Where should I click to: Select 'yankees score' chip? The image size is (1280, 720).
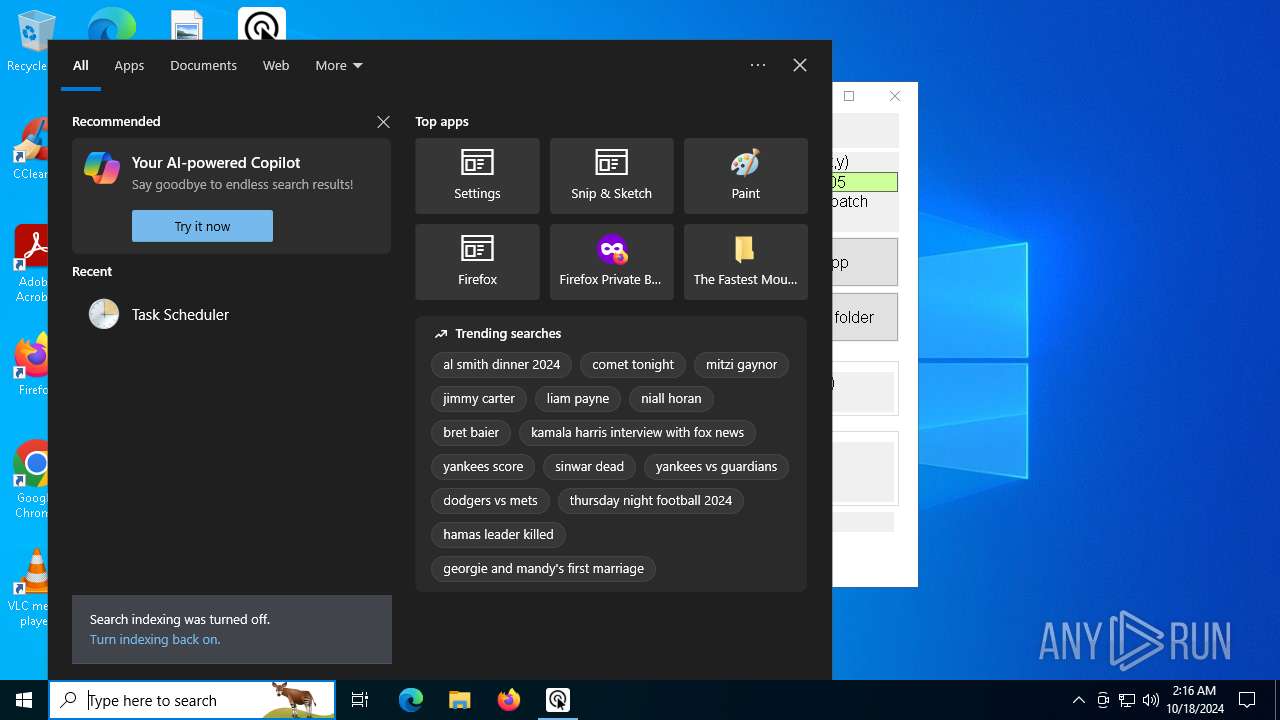483,467
